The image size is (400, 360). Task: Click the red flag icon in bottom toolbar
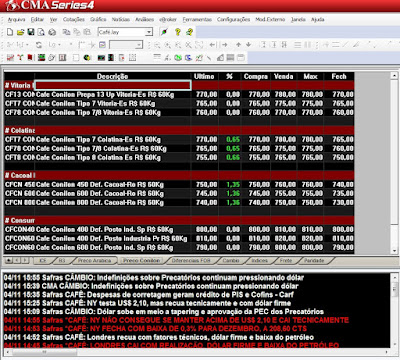pyautogui.click(x=30, y=58)
